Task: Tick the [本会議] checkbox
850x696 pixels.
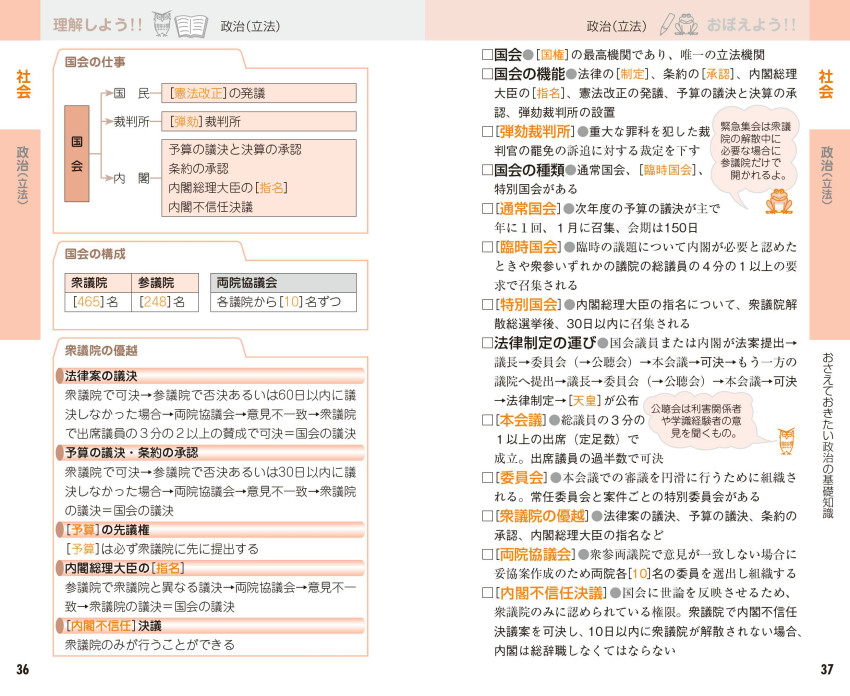Action: [487, 420]
